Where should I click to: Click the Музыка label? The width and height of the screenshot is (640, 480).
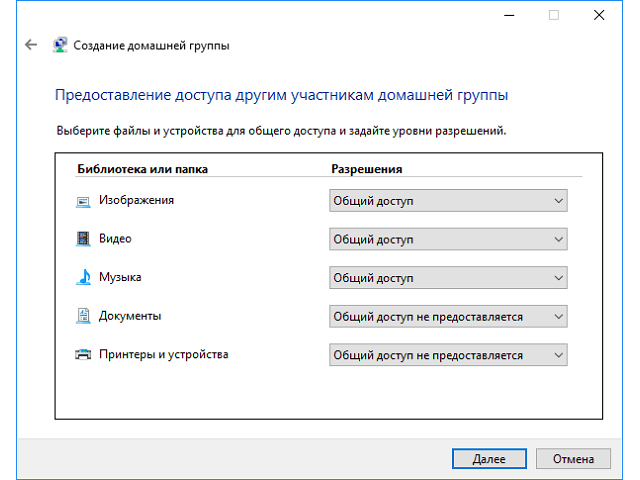tap(120, 277)
